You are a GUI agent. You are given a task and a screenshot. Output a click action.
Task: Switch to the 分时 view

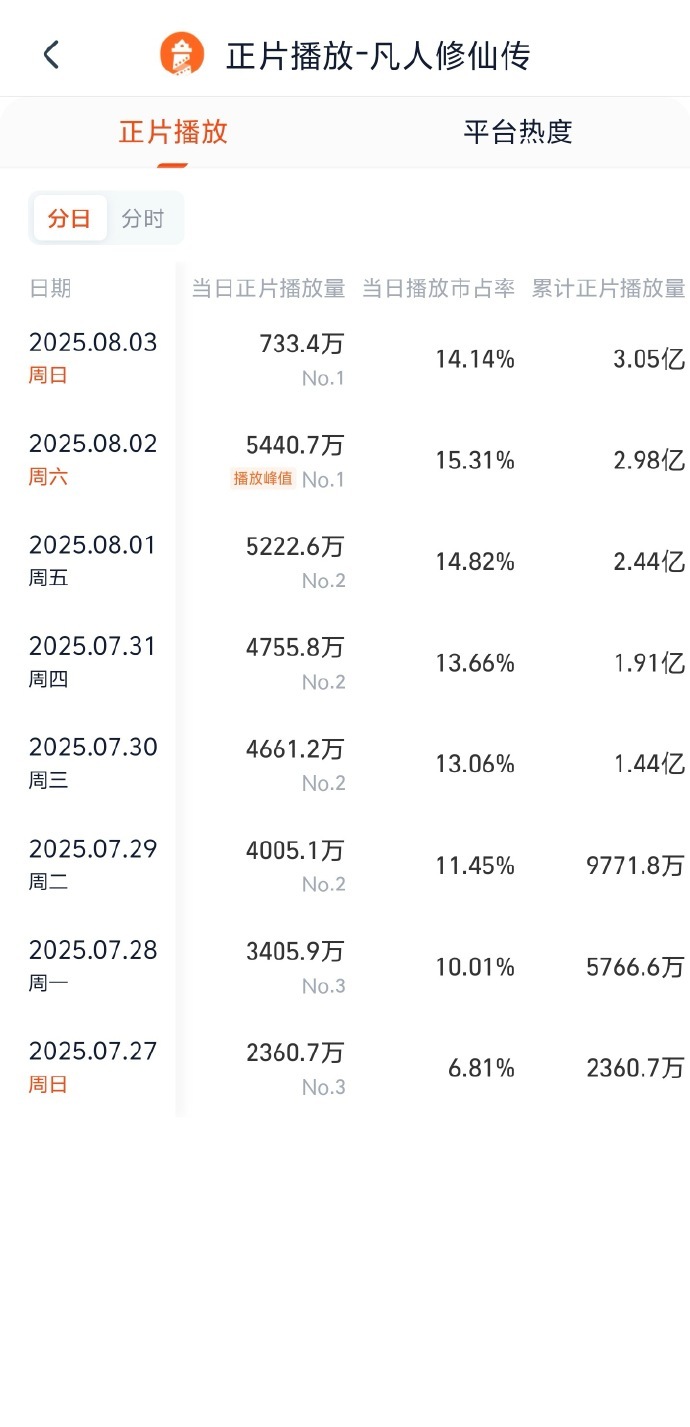tap(143, 219)
